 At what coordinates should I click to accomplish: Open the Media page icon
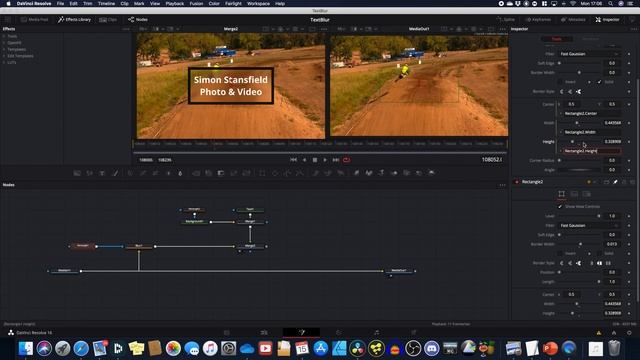227,333
